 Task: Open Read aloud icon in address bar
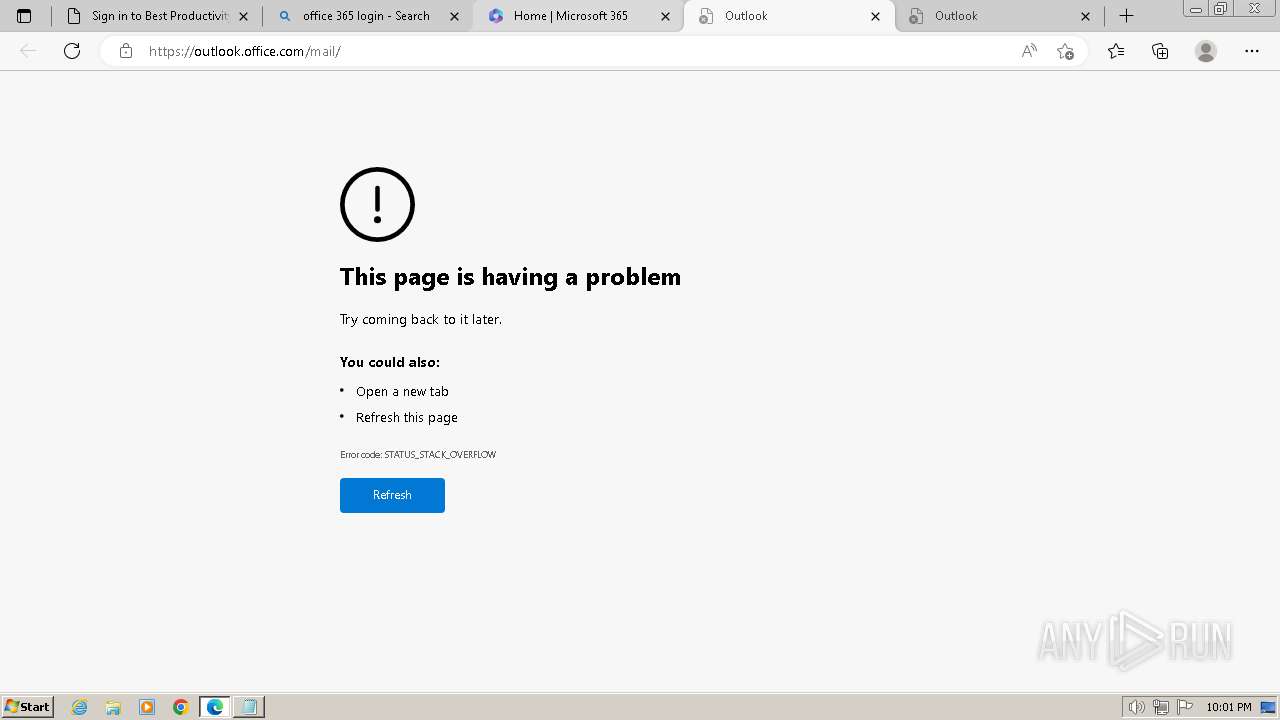pos(1029,51)
